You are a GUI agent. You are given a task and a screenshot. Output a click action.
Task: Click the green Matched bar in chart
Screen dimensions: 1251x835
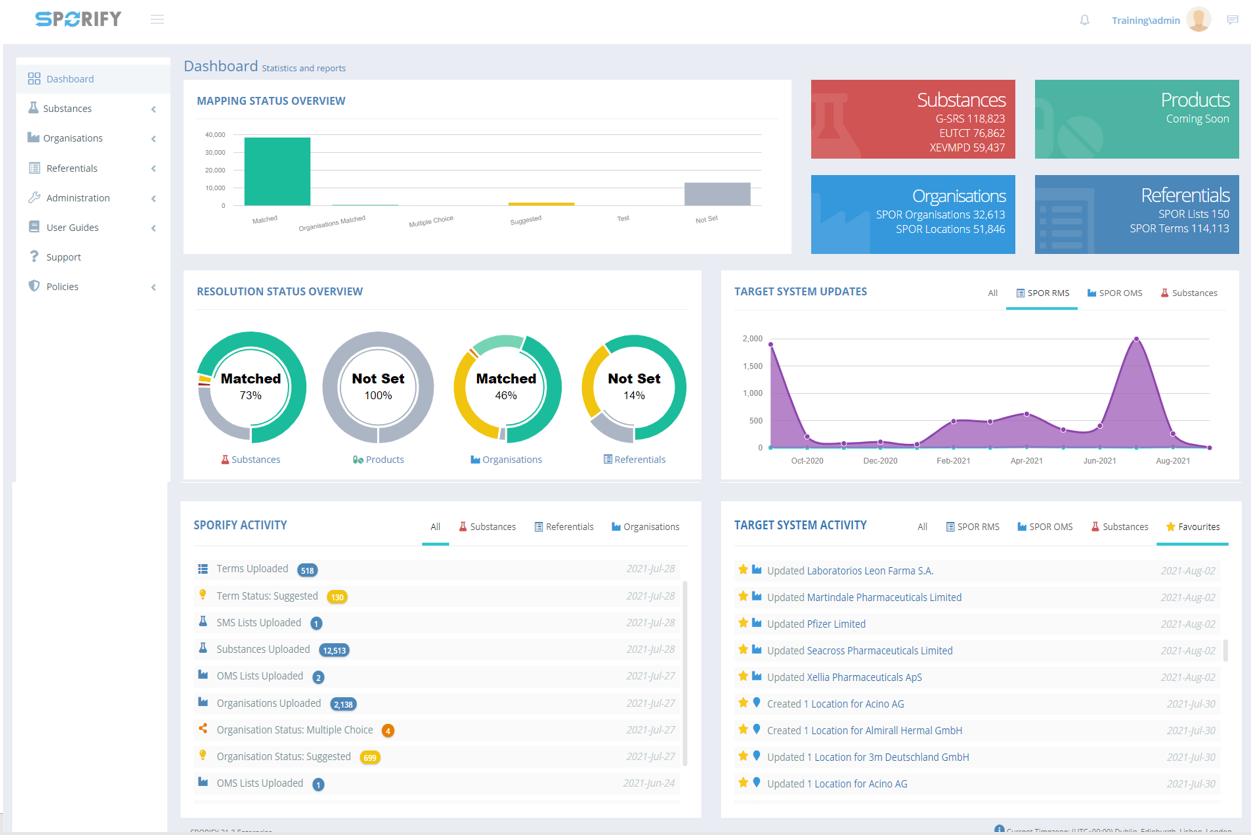click(277, 172)
